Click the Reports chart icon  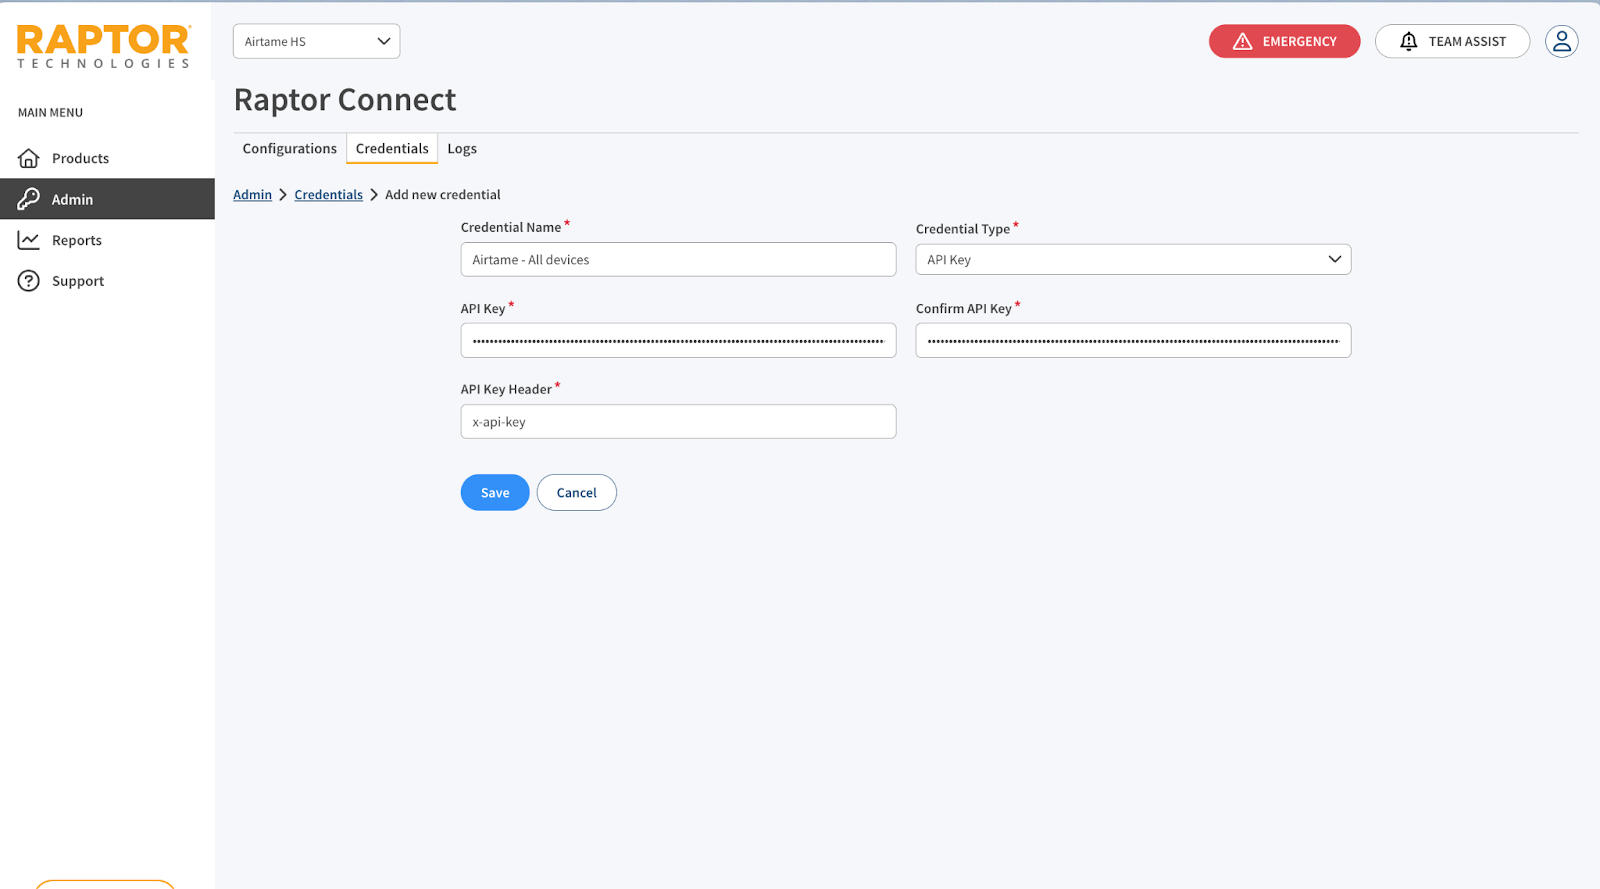click(29, 240)
